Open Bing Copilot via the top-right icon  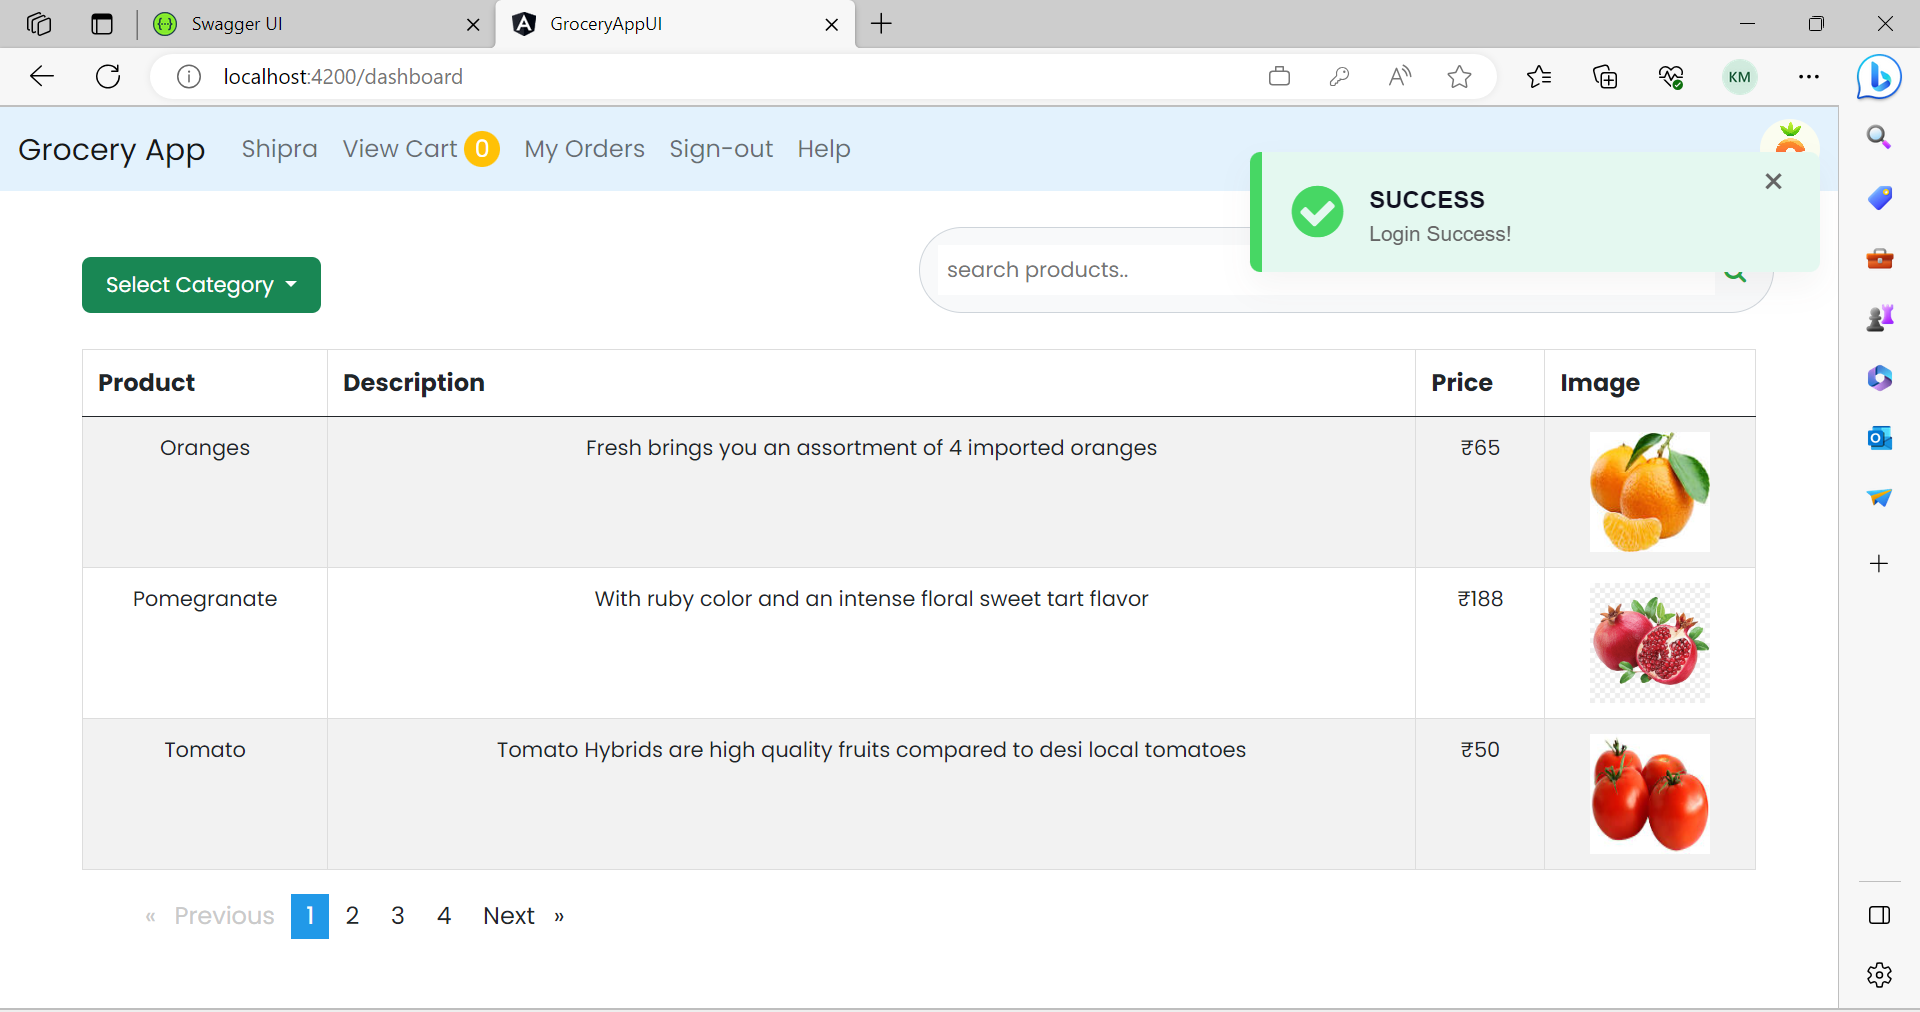click(x=1878, y=76)
